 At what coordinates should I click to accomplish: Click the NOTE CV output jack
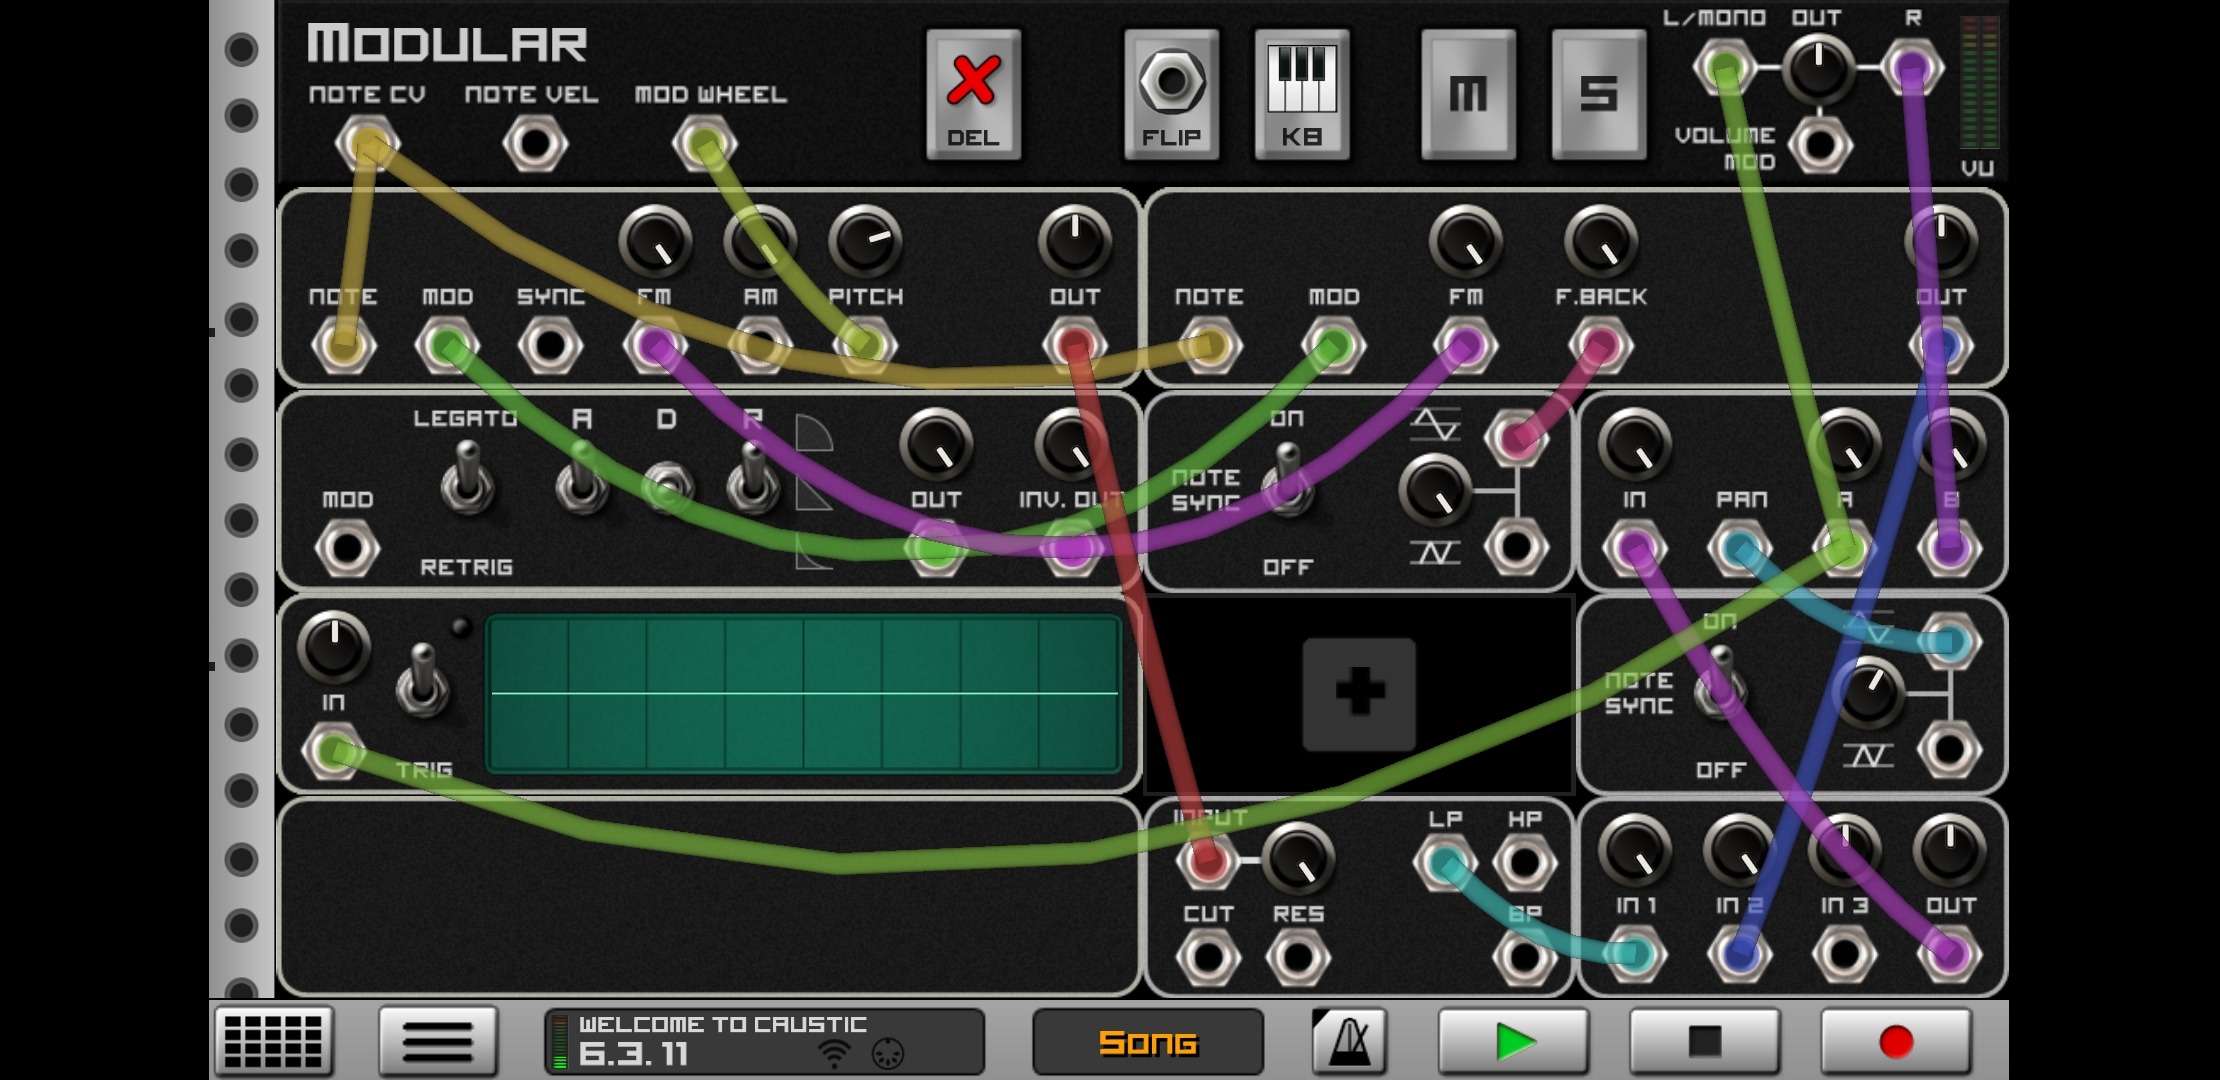tap(367, 144)
